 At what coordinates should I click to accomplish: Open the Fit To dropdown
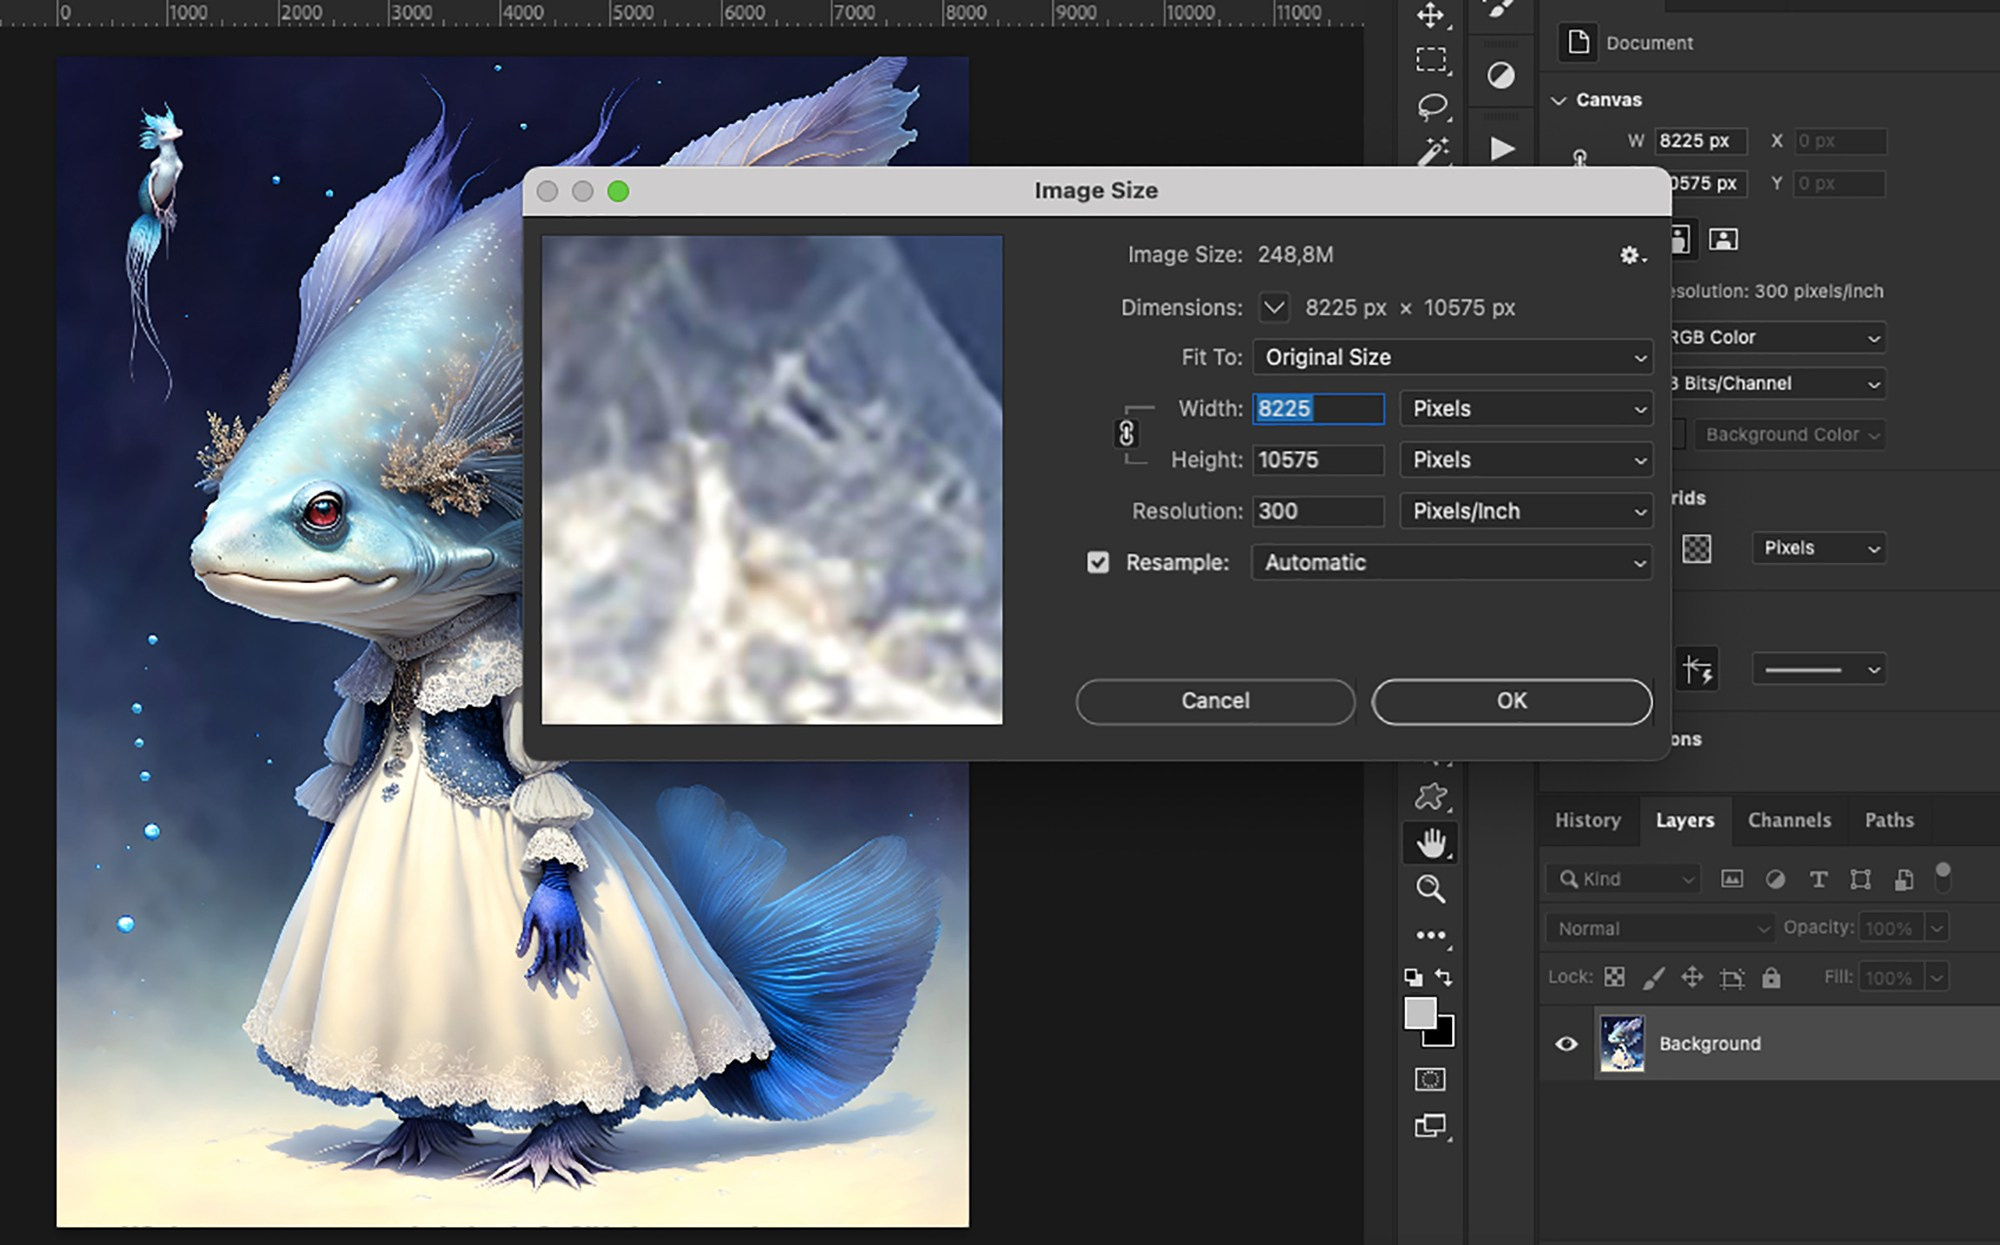click(1450, 357)
